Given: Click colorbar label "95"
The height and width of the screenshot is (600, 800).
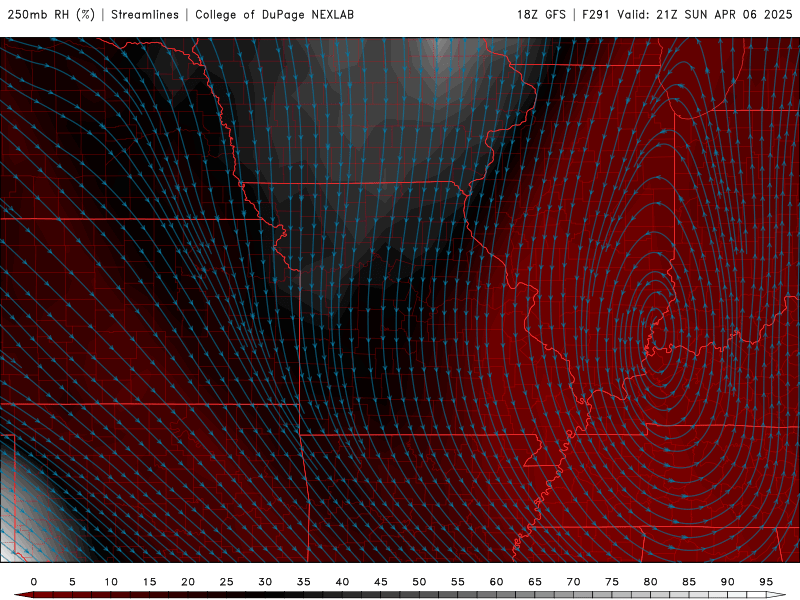Looking at the screenshot, I should tap(766, 582).
